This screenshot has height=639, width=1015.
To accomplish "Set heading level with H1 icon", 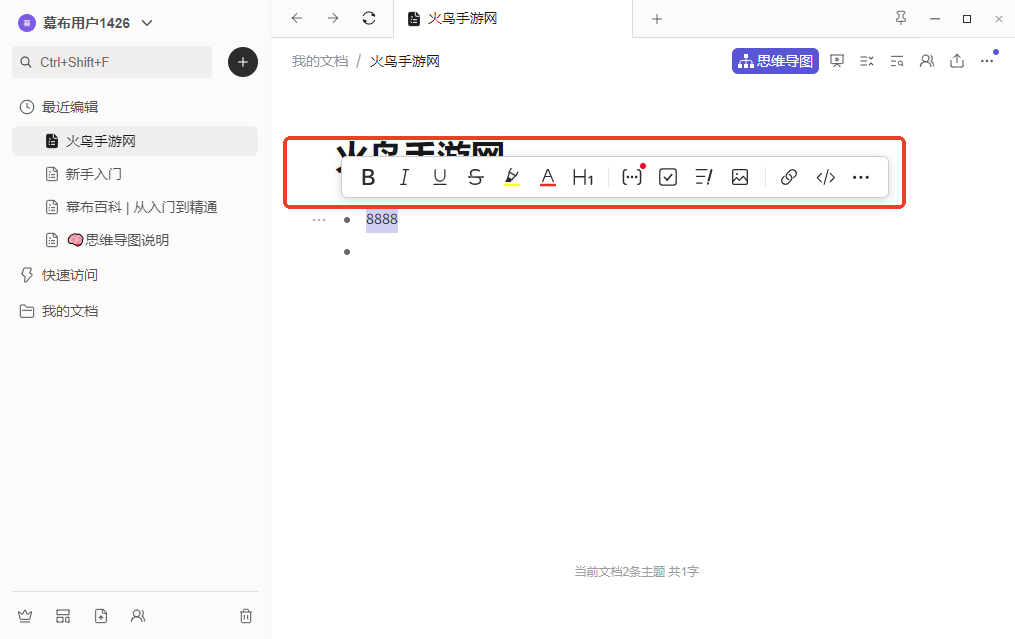I will (583, 177).
